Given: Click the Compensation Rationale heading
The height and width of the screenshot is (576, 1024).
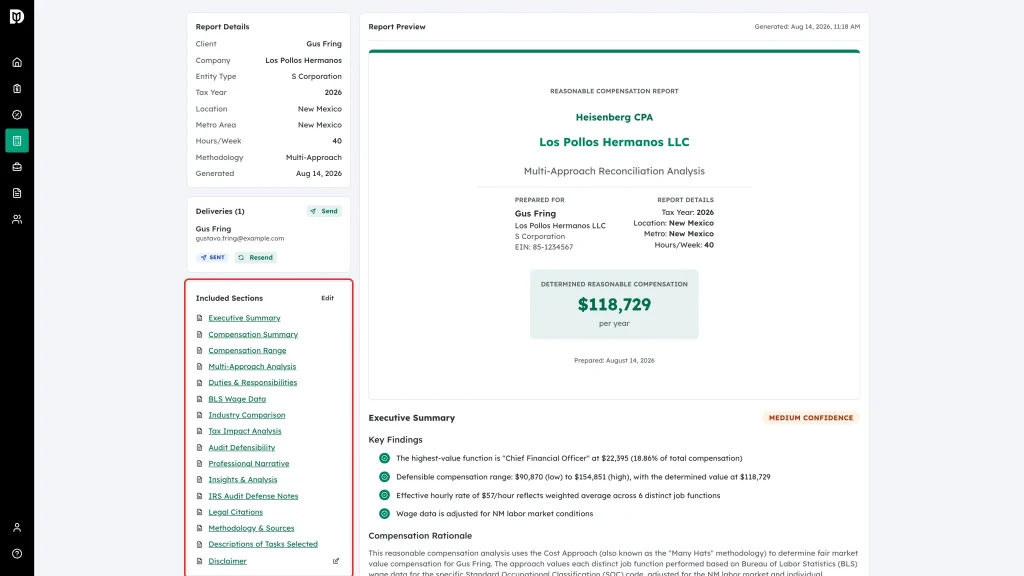Looking at the screenshot, I should (x=420, y=536).
